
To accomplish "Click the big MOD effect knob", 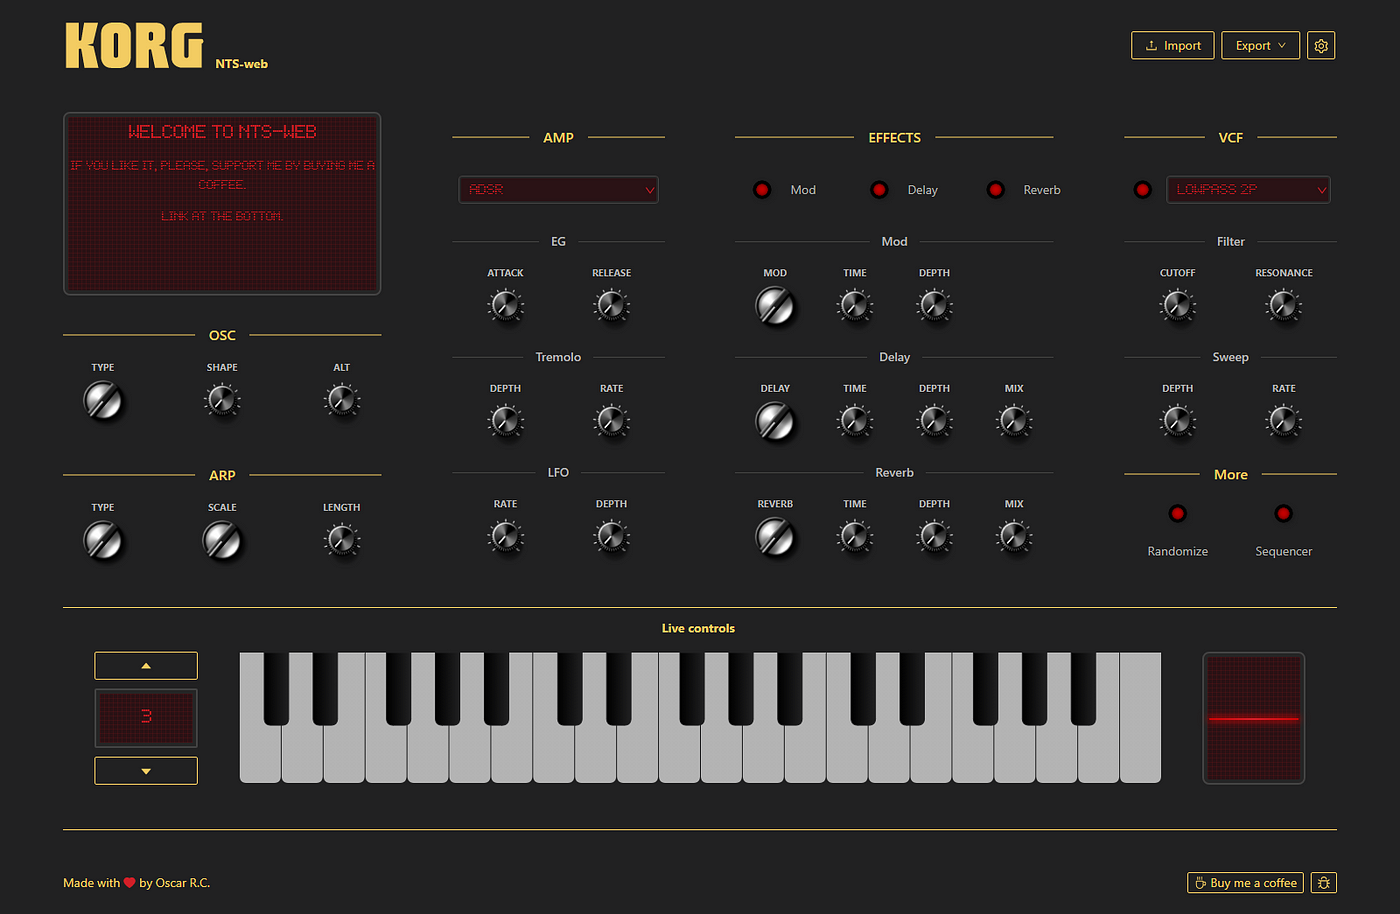I will (775, 306).
